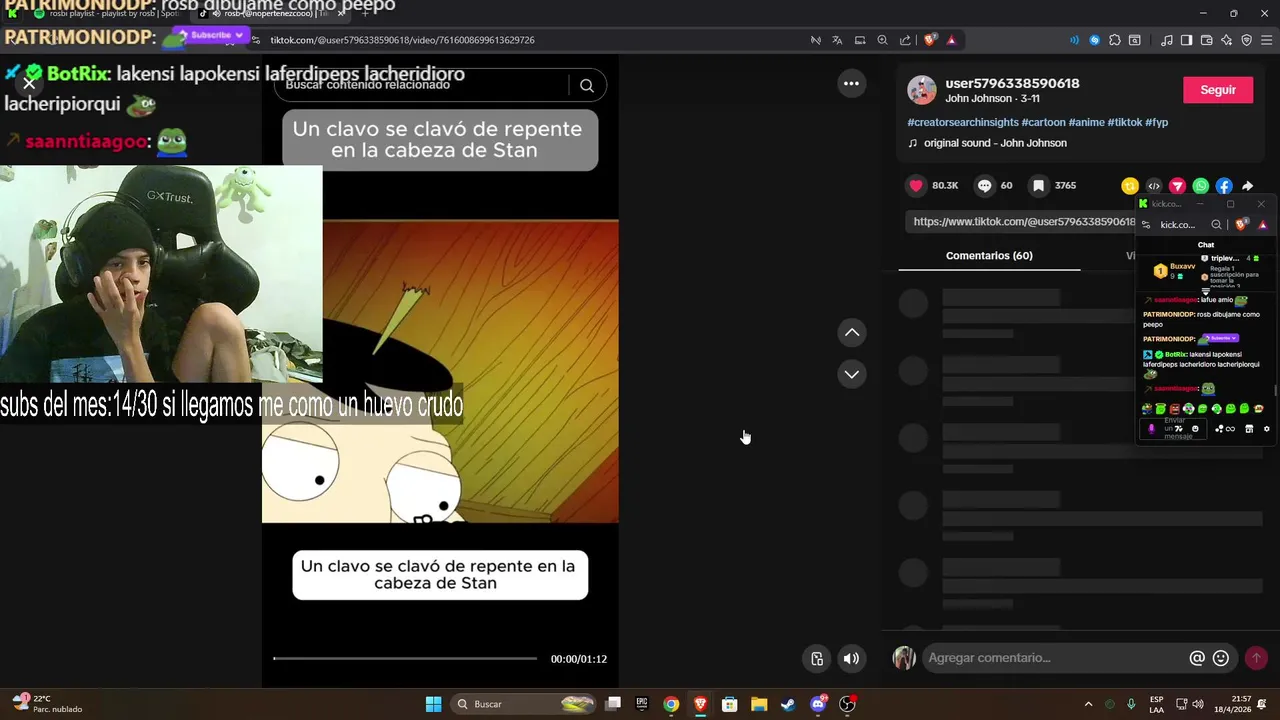Toggle the autoscroll icon beside volume button

(x=817, y=658)
